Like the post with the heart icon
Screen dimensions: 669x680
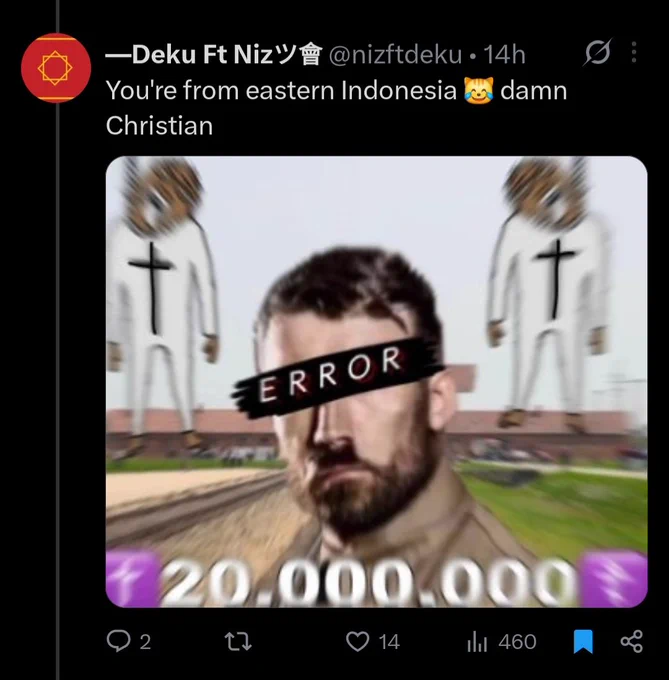click(x=358, y=641)
